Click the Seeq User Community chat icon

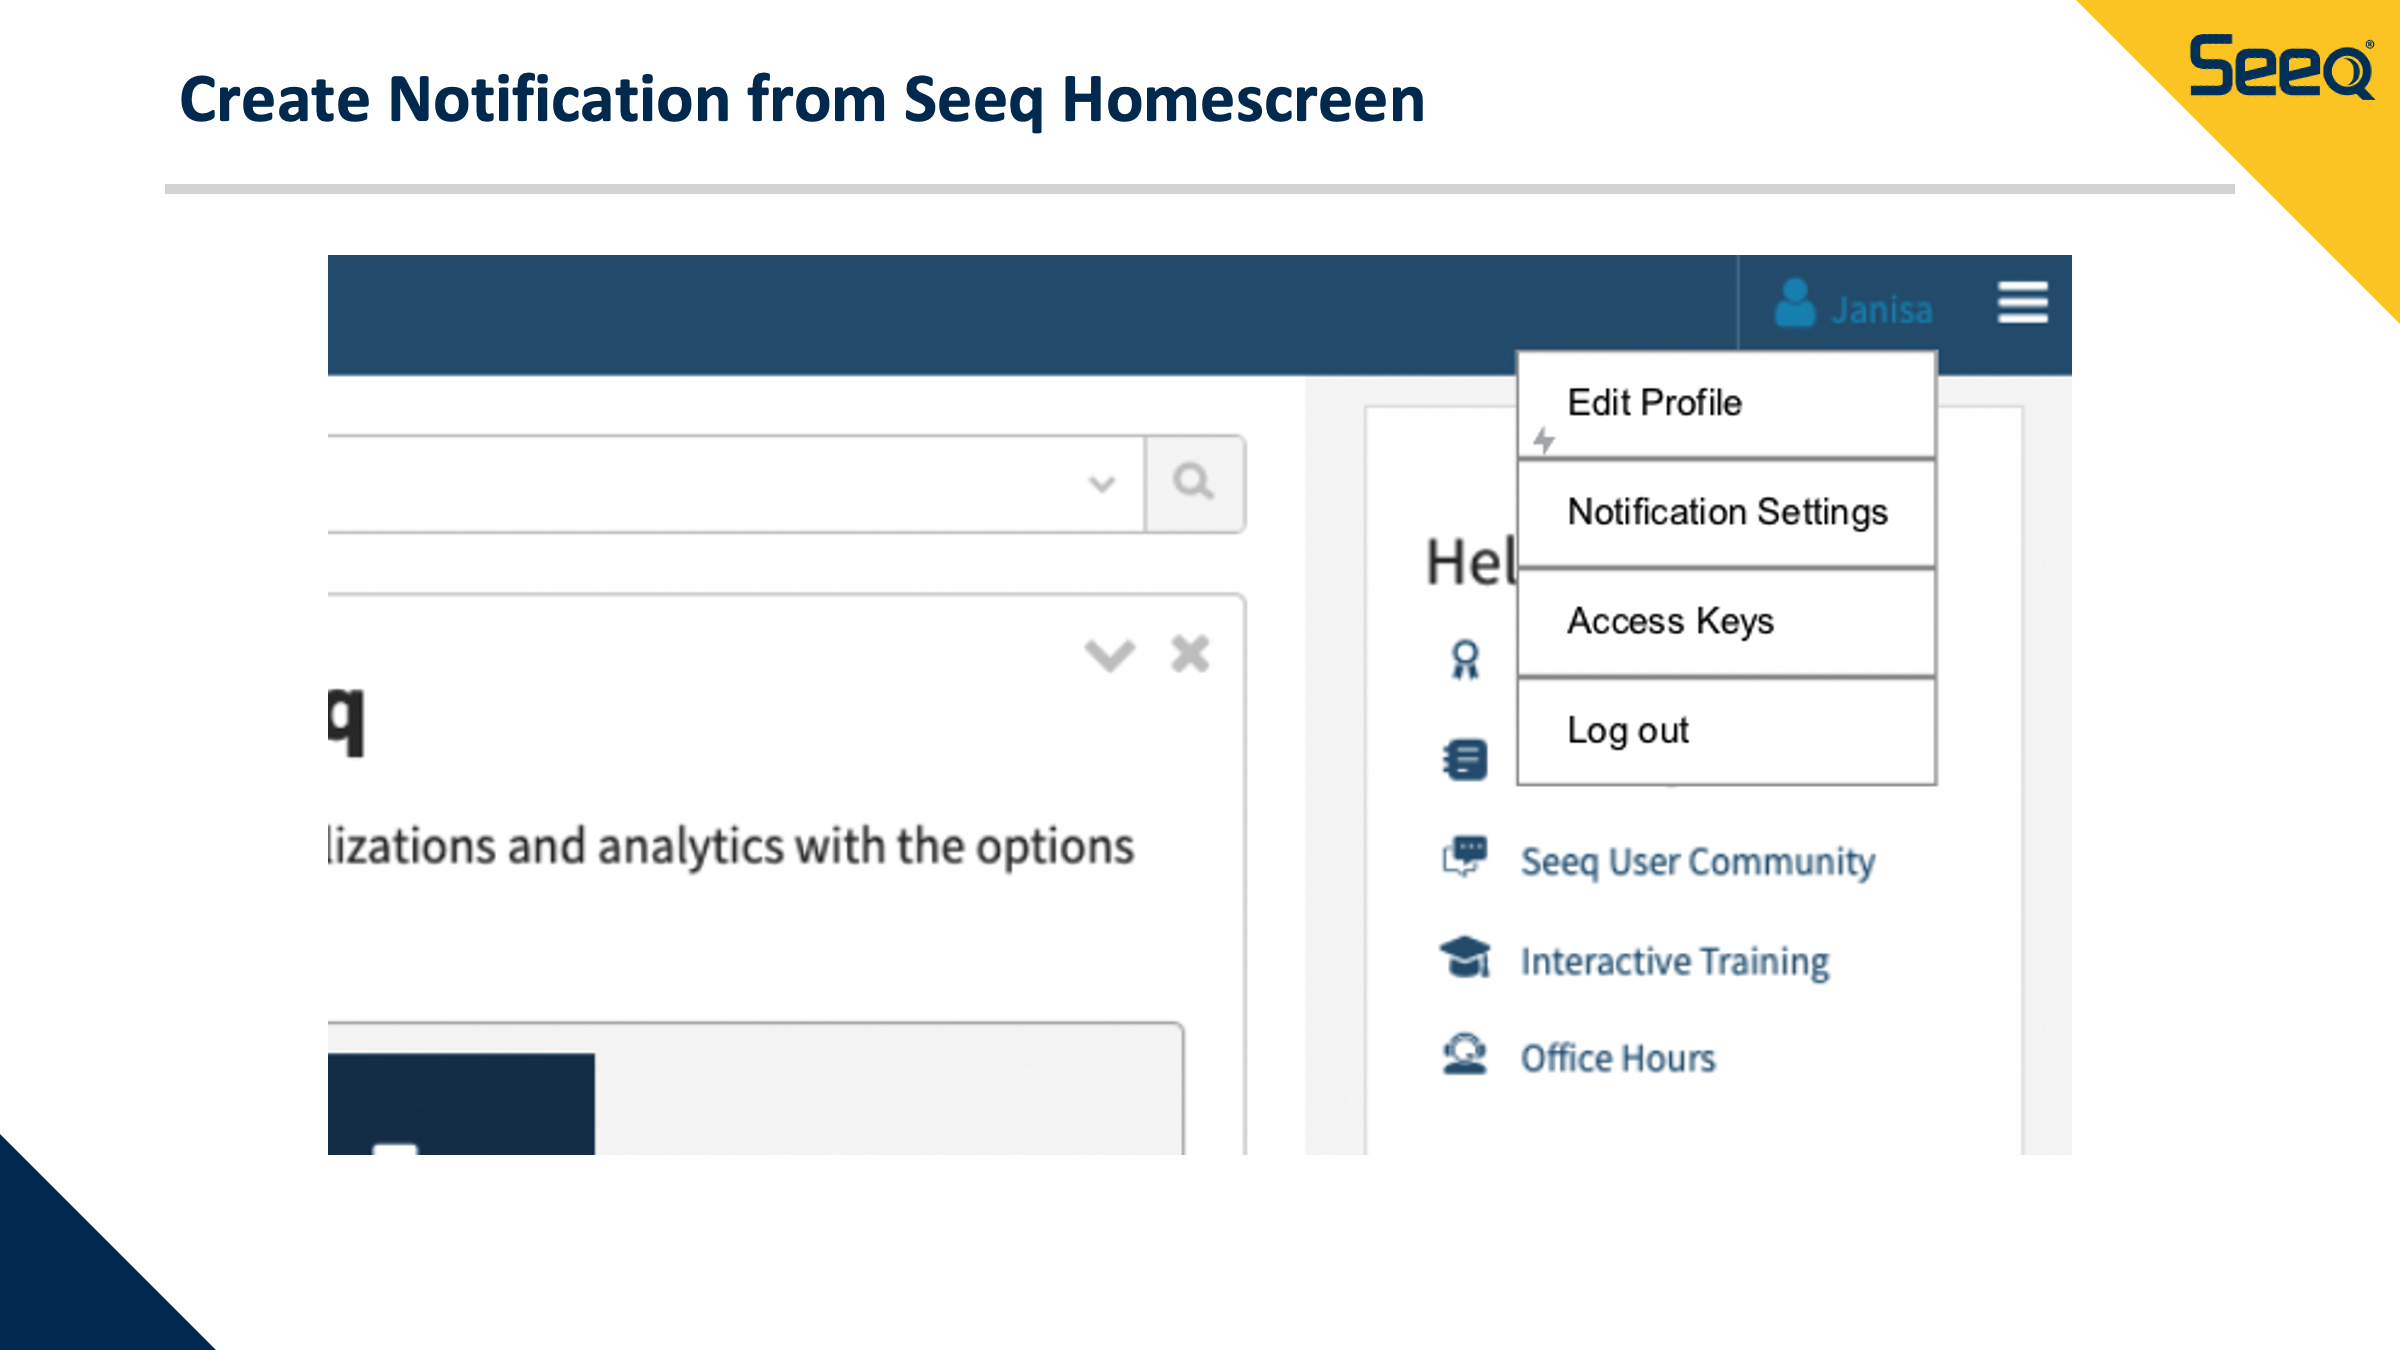(x=1465, y=857)
